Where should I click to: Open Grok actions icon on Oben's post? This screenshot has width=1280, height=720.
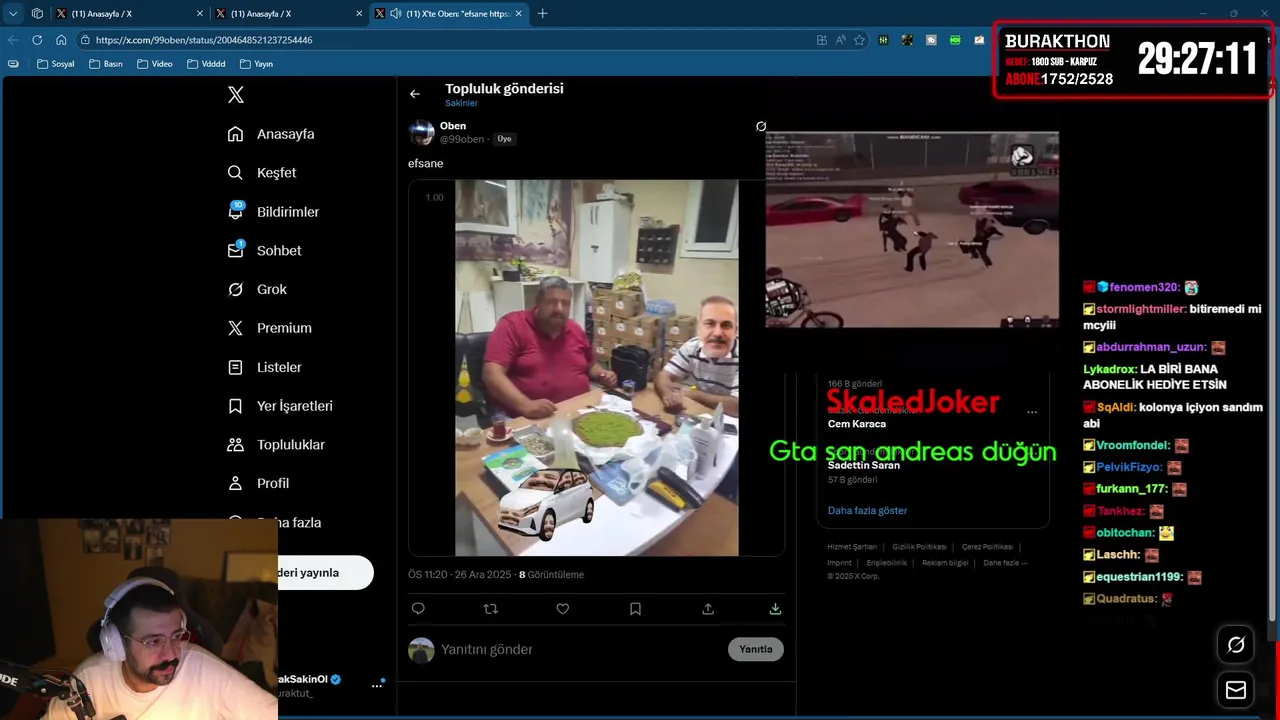[761, 126]
